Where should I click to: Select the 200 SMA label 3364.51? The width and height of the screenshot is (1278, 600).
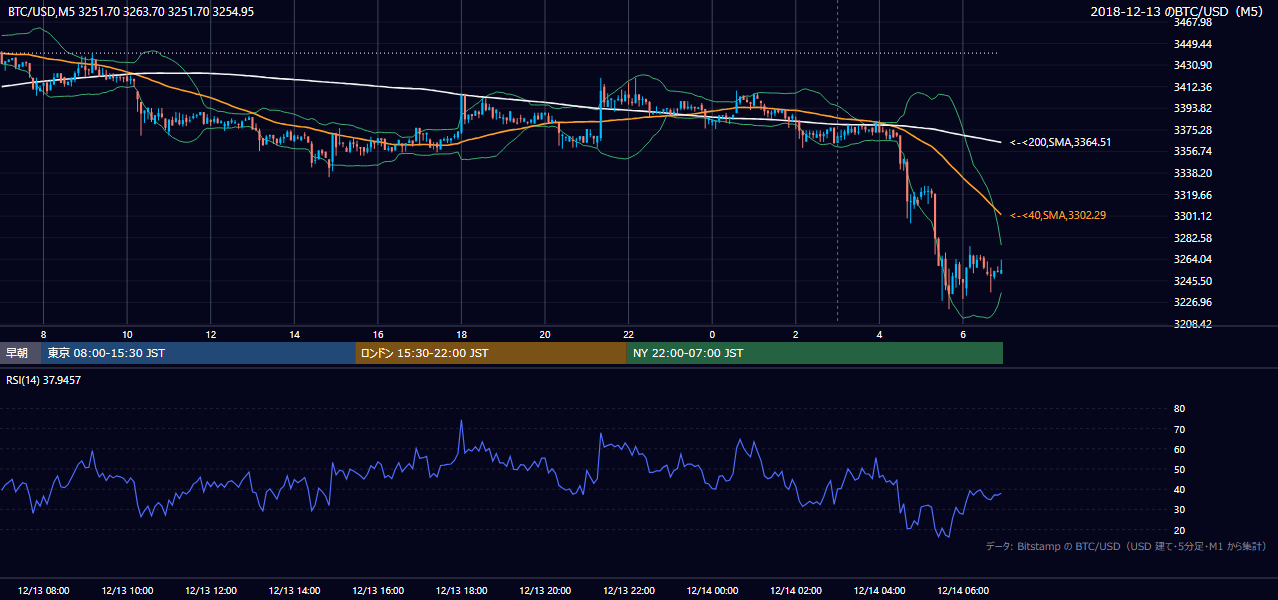(1061, 142)
